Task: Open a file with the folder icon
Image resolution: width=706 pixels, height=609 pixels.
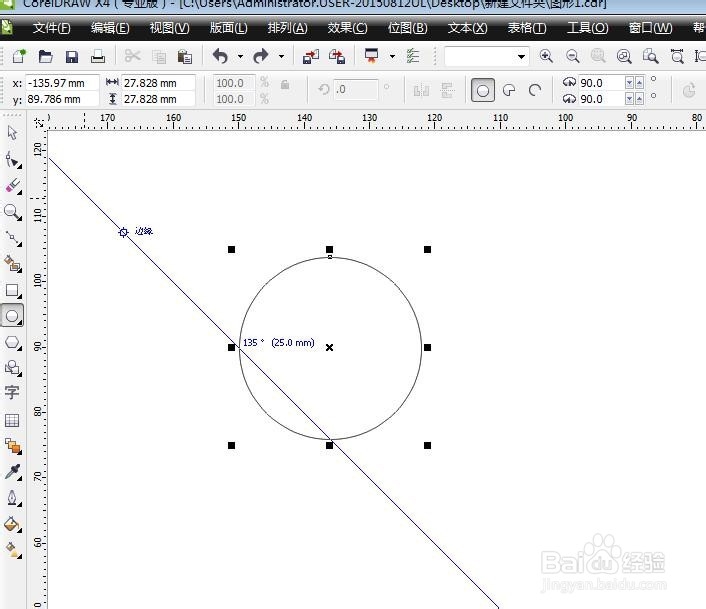Action: coord(45,56)
